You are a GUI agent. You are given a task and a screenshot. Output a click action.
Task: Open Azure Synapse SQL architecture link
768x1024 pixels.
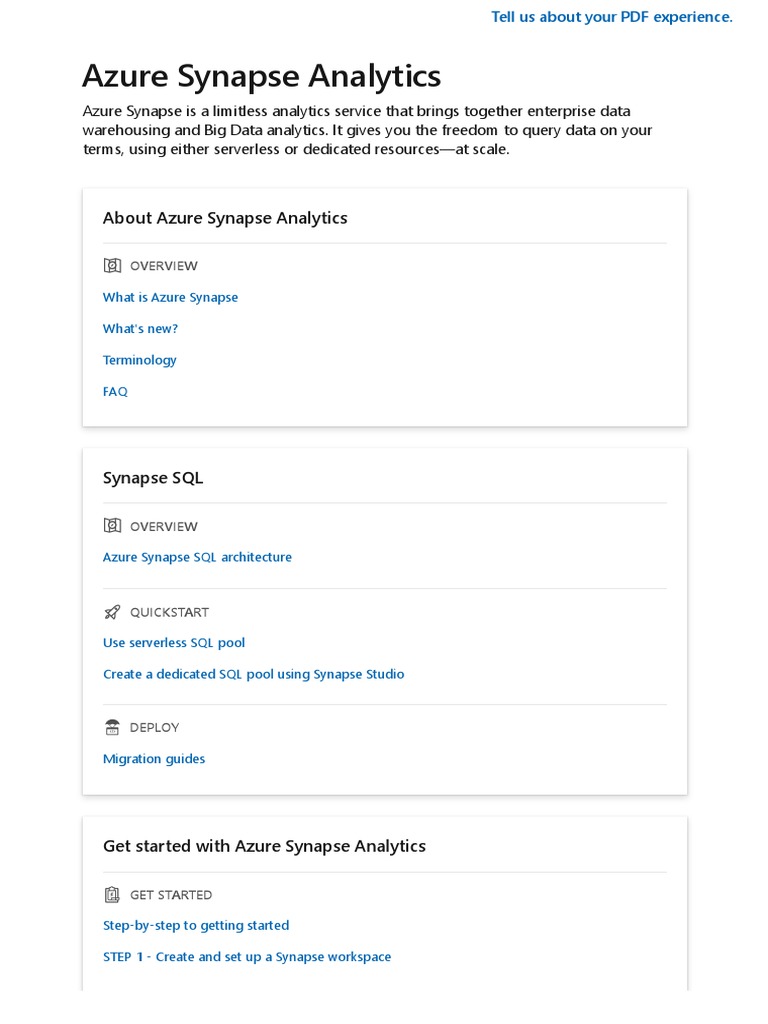point(197,557)
